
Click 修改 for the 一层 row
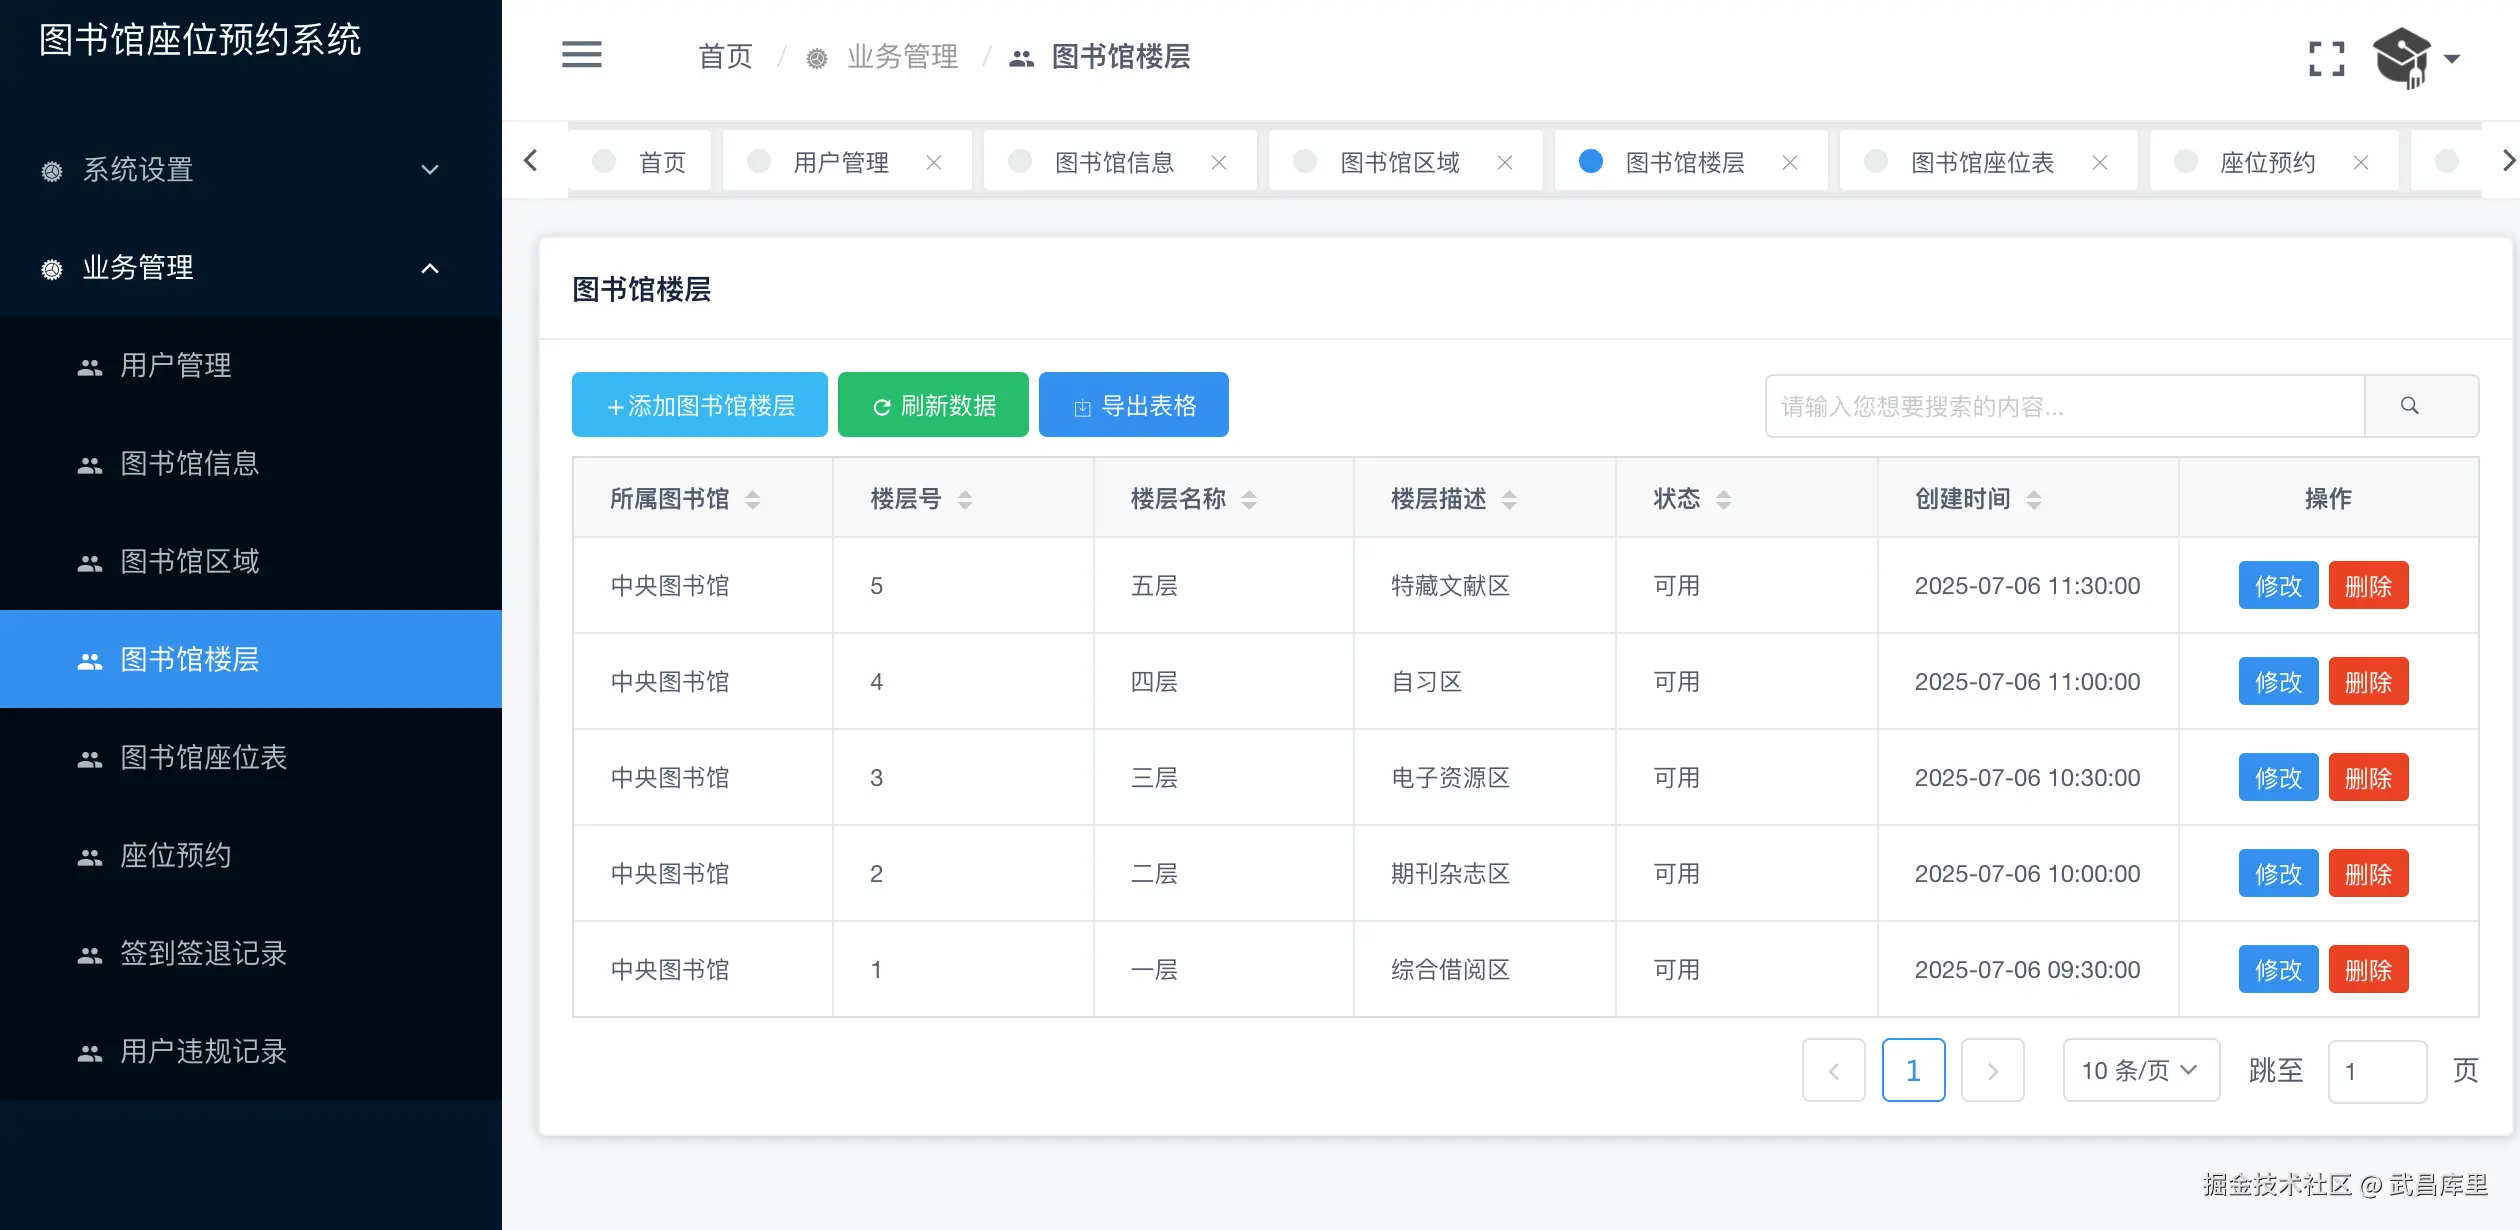[x=2277, y=970]
